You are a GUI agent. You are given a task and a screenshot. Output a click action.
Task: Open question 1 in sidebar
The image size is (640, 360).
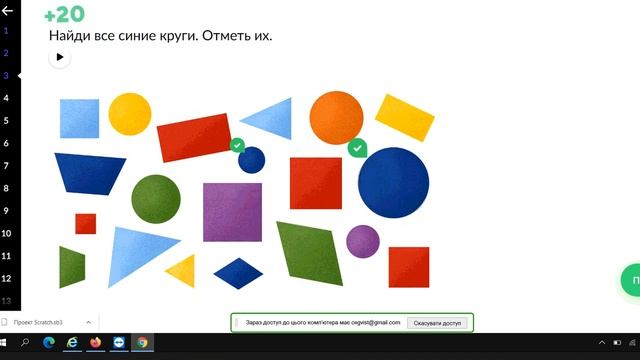point(6,31)
